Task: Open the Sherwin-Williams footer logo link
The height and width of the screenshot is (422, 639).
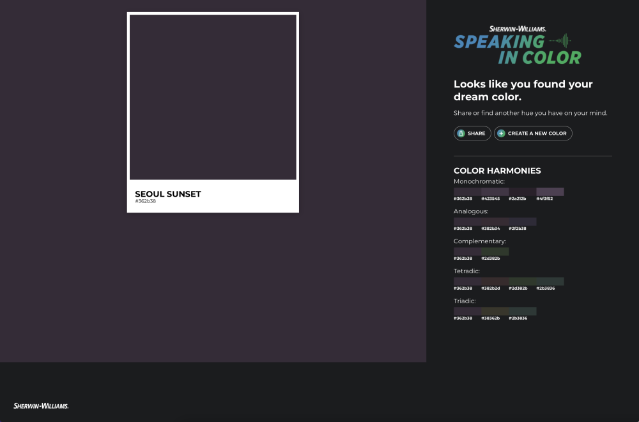Action: pos(41,405)
